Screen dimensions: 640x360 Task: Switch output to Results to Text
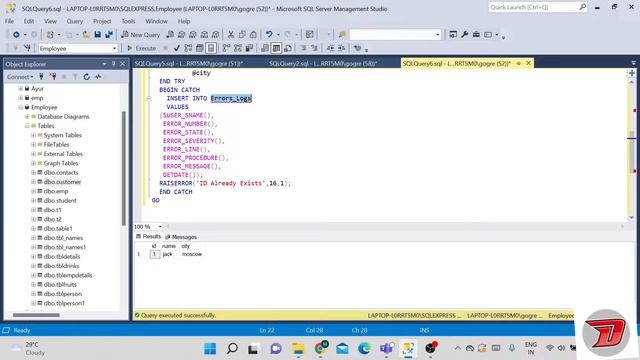pos(265,48)
